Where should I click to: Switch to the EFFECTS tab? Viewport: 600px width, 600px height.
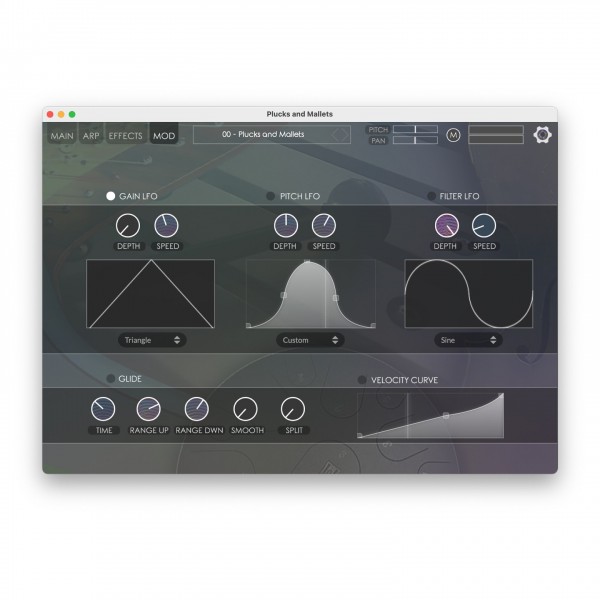tap(125, 135)
